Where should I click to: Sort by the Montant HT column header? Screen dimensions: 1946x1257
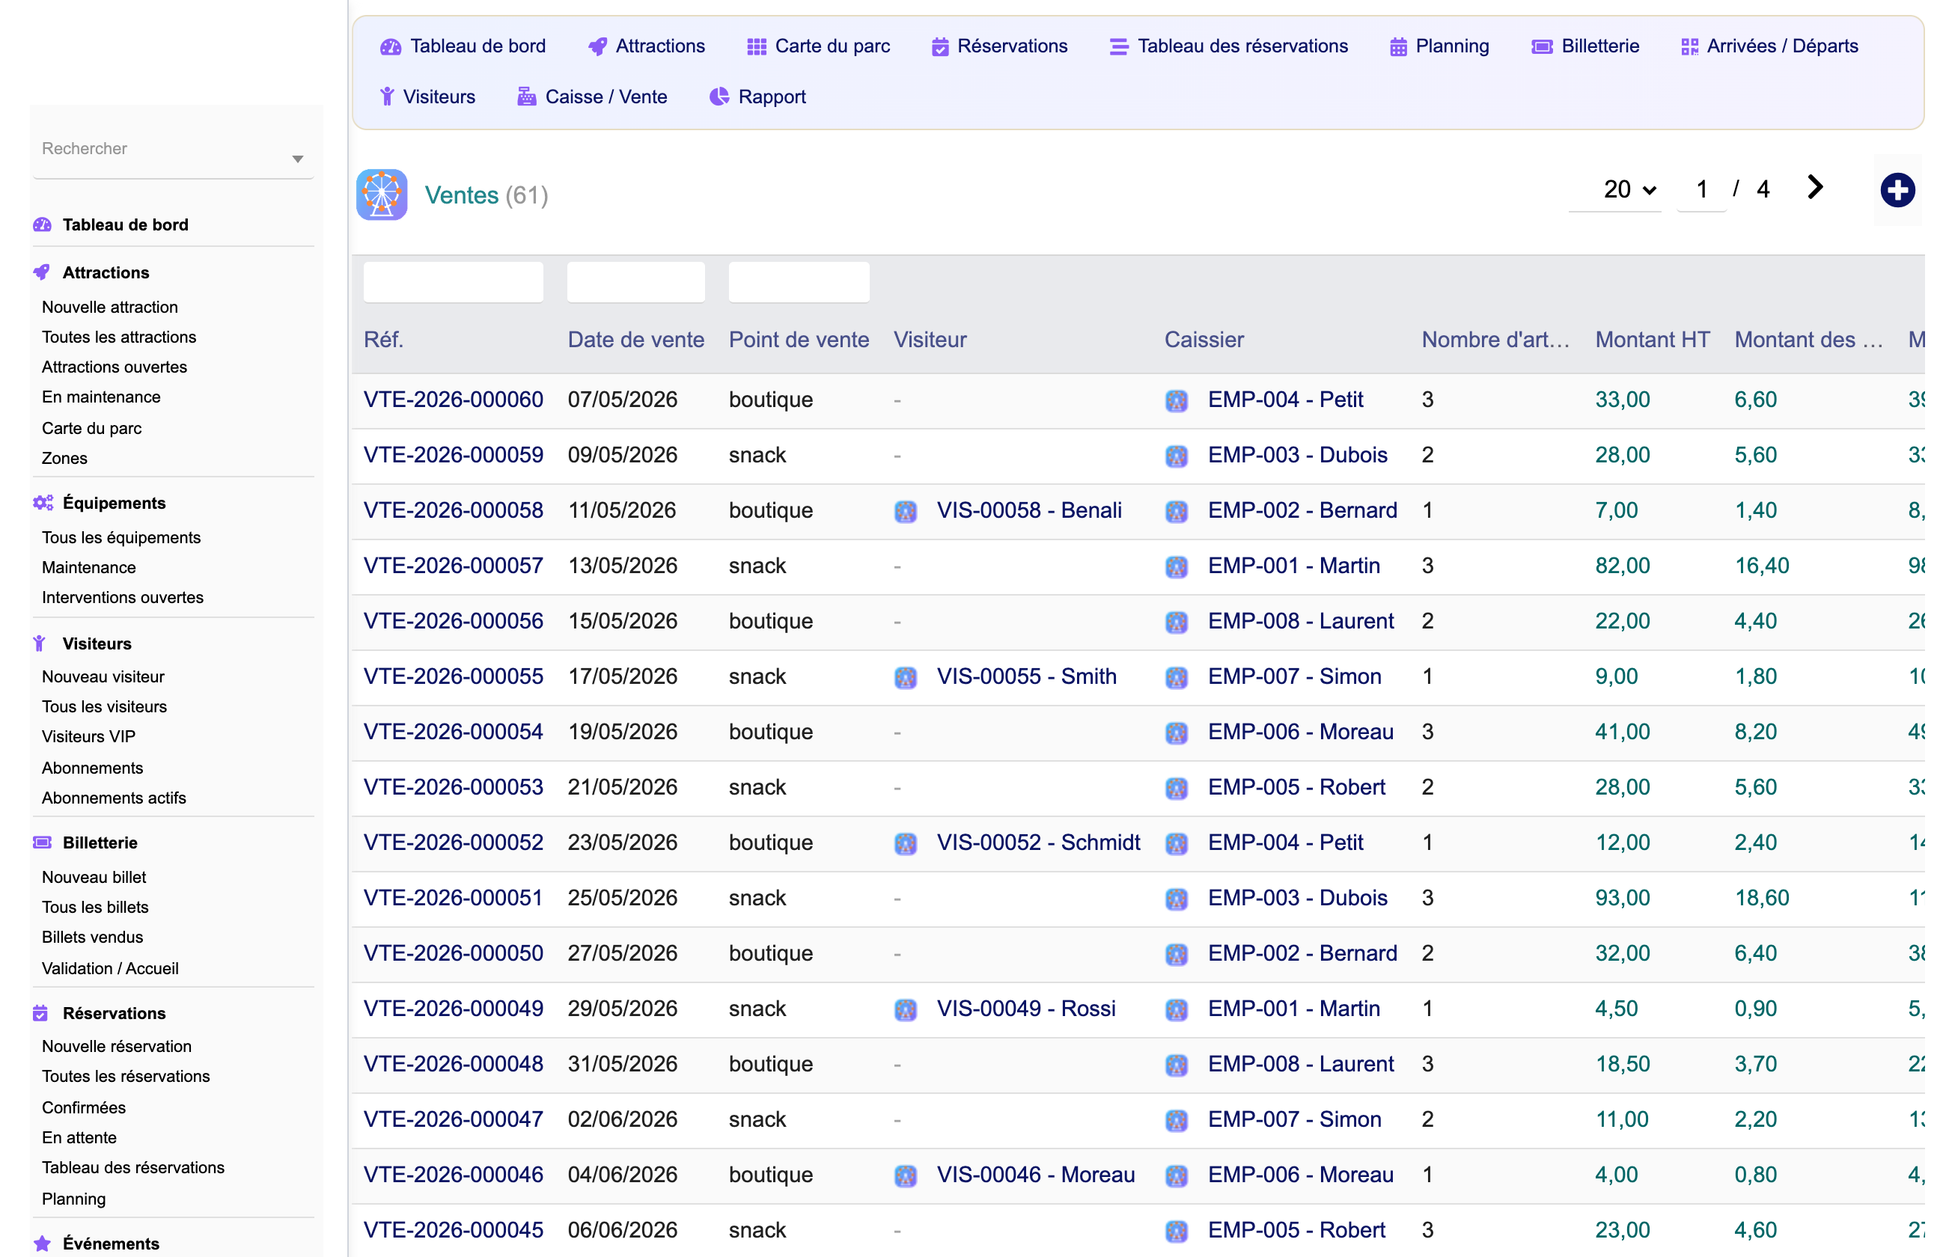click(1652, 340)
